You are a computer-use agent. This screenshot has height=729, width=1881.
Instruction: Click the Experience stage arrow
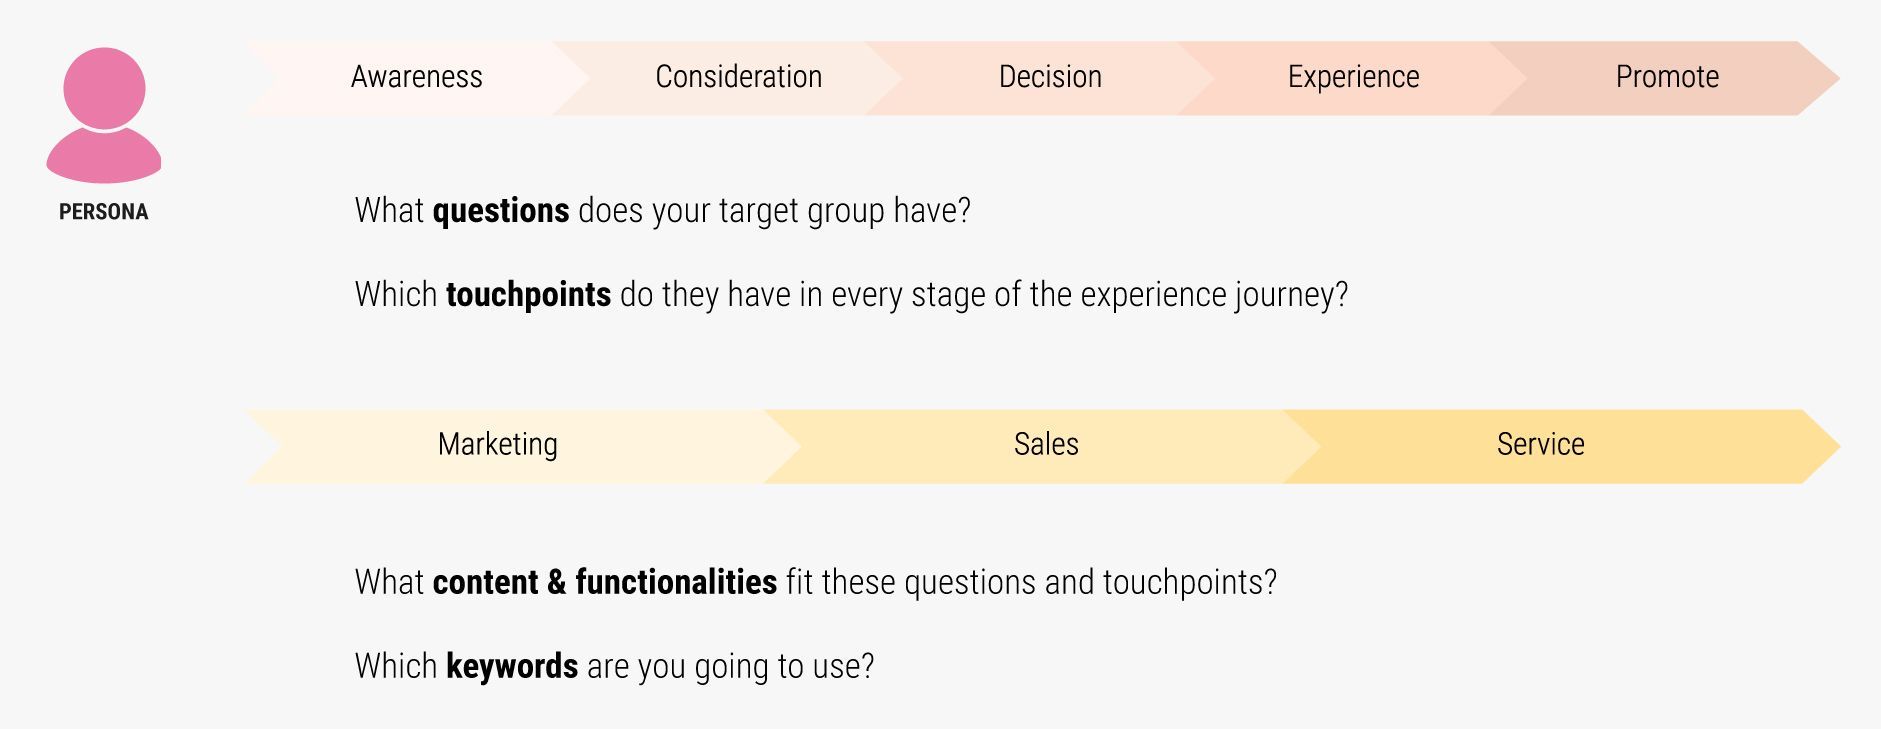(x=1353, y=78)
